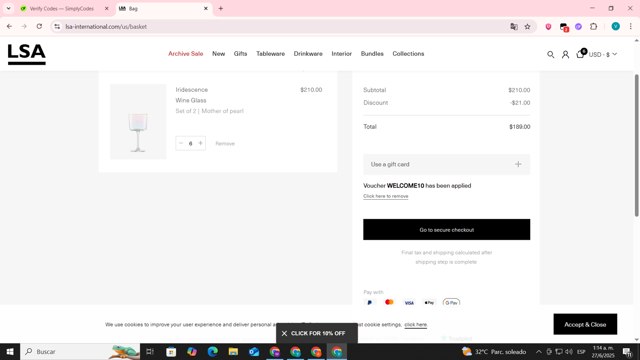Image resolution: width=640 pixels, height=360 pixels.
Task: Select the PayPal payment icon
Action: (369, 302)
